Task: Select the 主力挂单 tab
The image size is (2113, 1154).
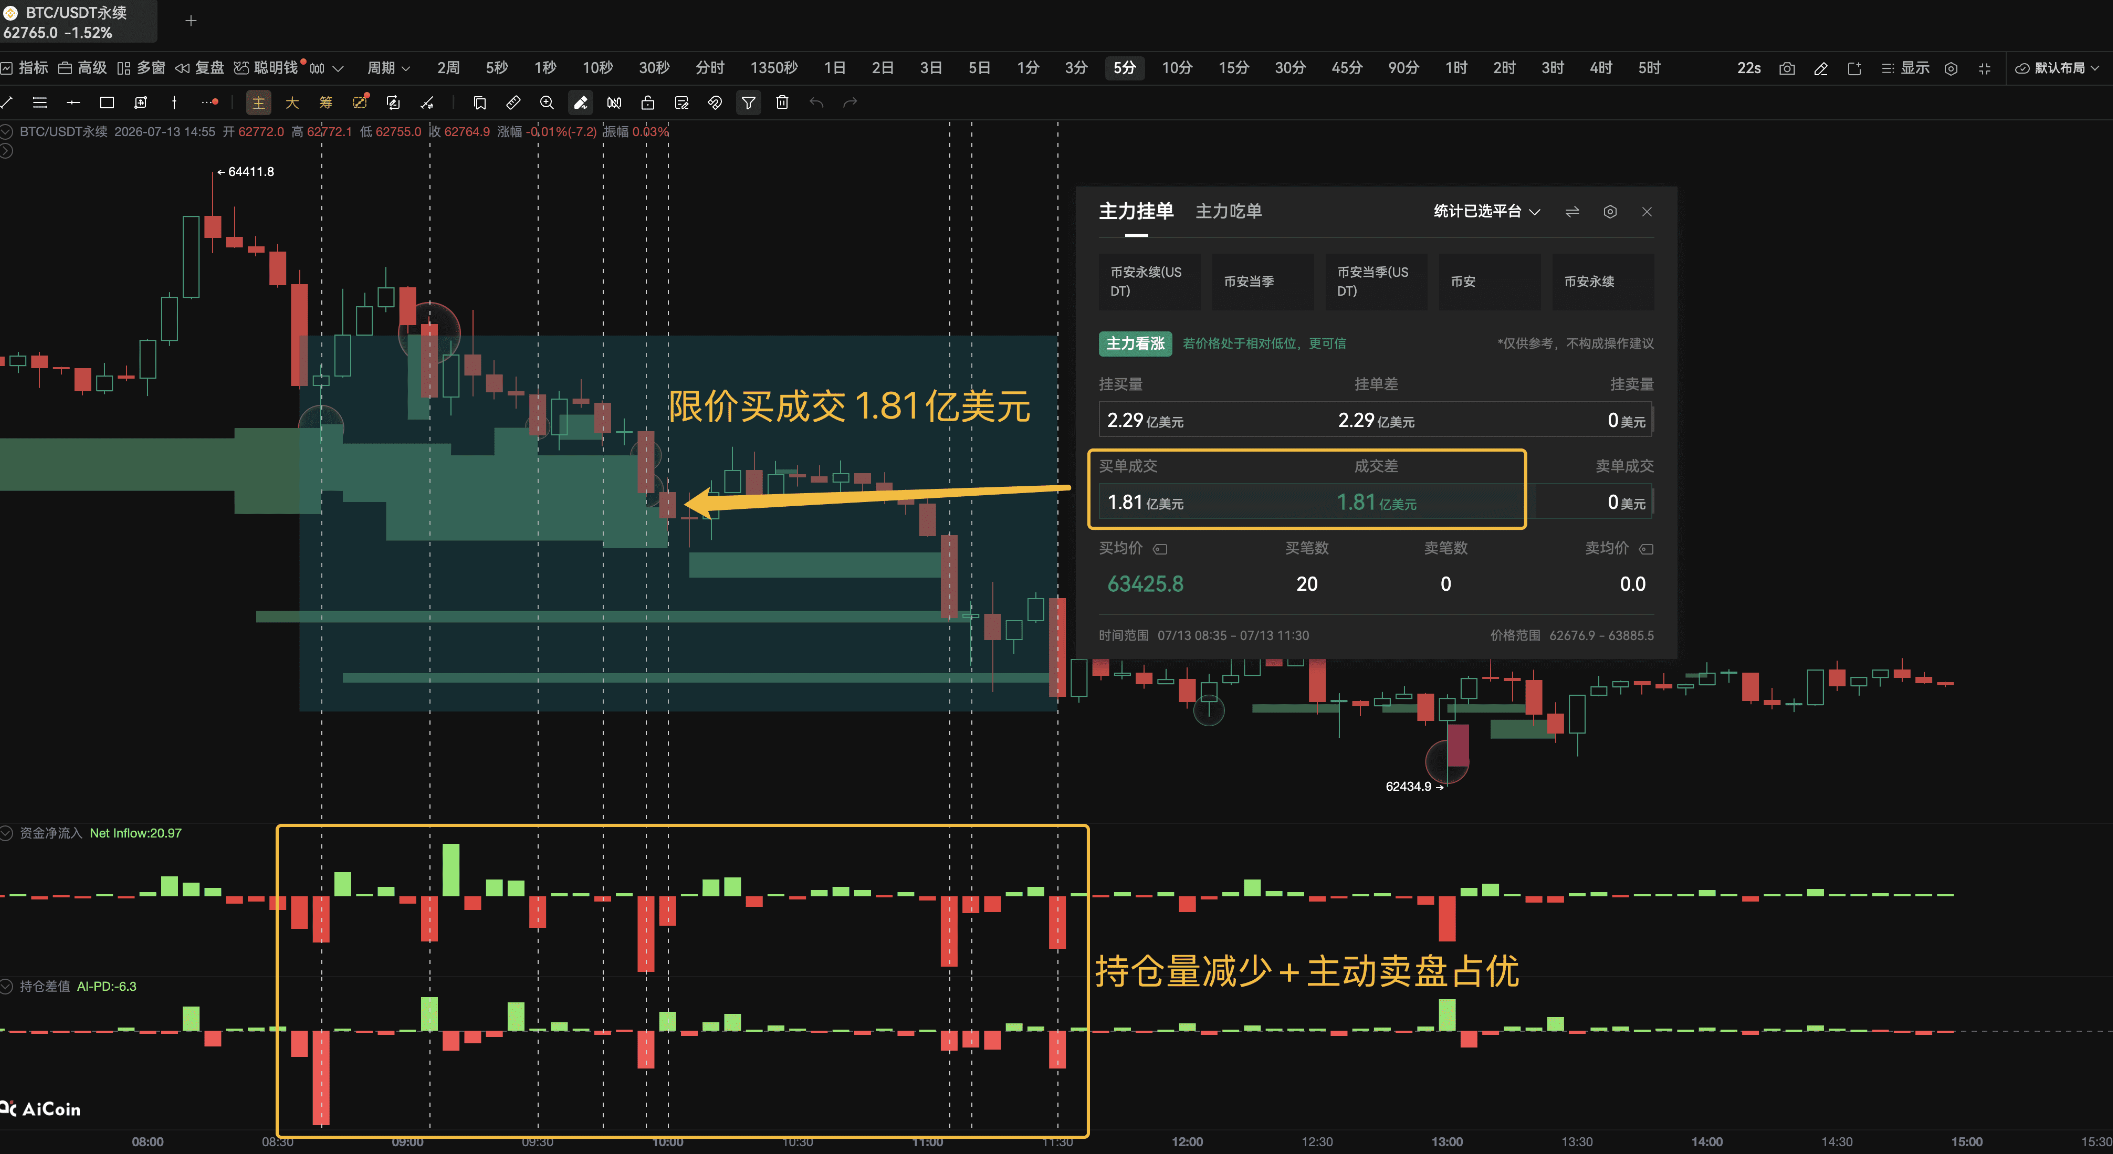Action: pos(1136,211)
